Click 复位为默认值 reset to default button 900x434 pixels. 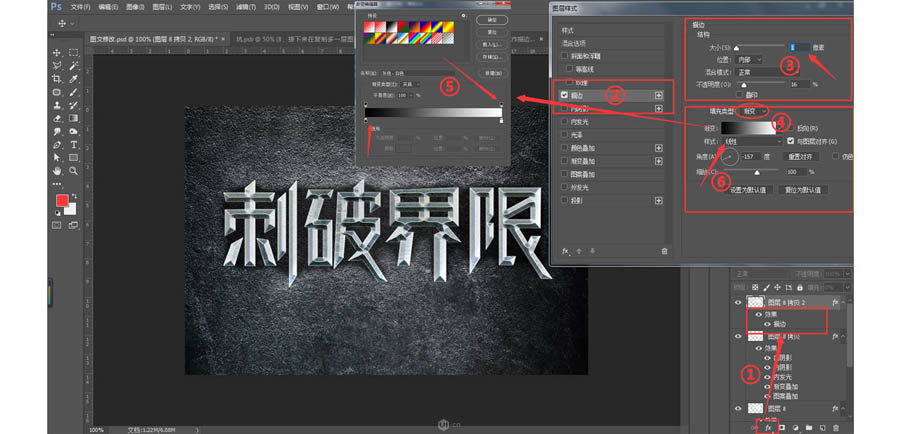803,190
